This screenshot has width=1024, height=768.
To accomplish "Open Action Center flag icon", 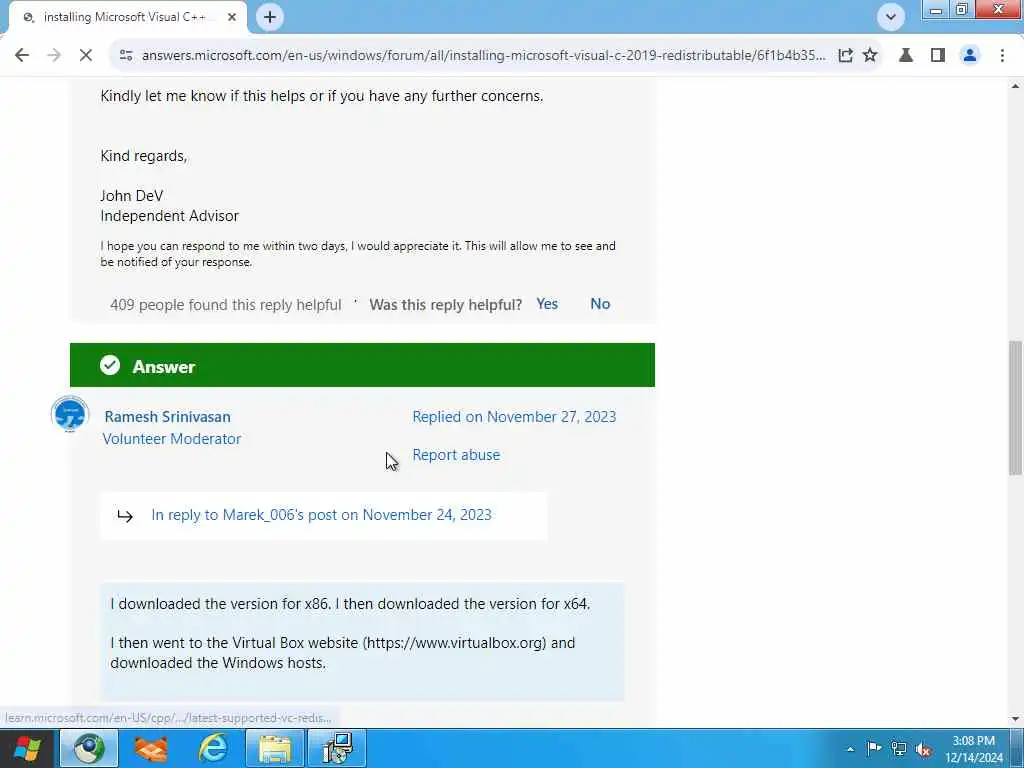I will (x=874, y=748).
